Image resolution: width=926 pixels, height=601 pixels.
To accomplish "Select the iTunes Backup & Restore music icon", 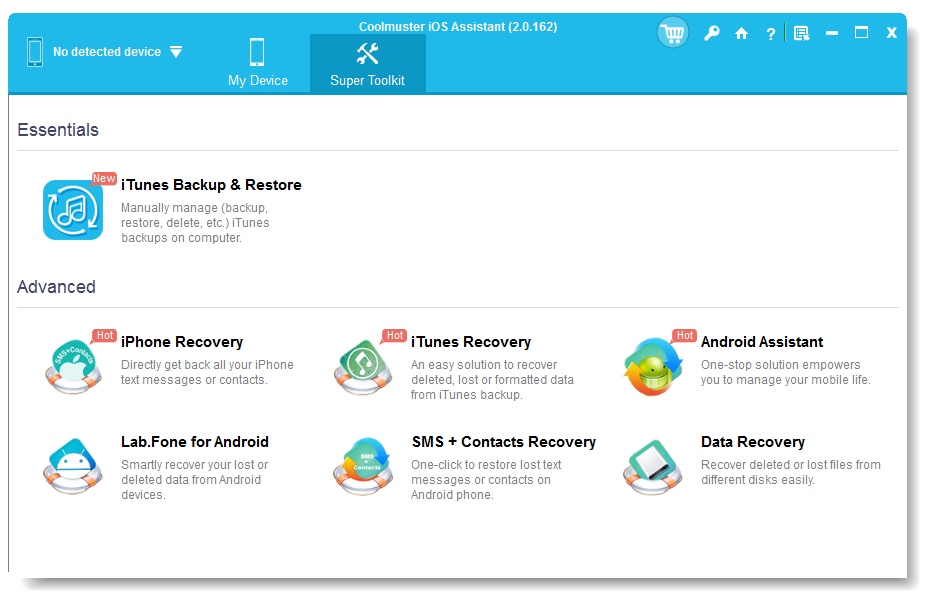I will click(x=72, y=210).
